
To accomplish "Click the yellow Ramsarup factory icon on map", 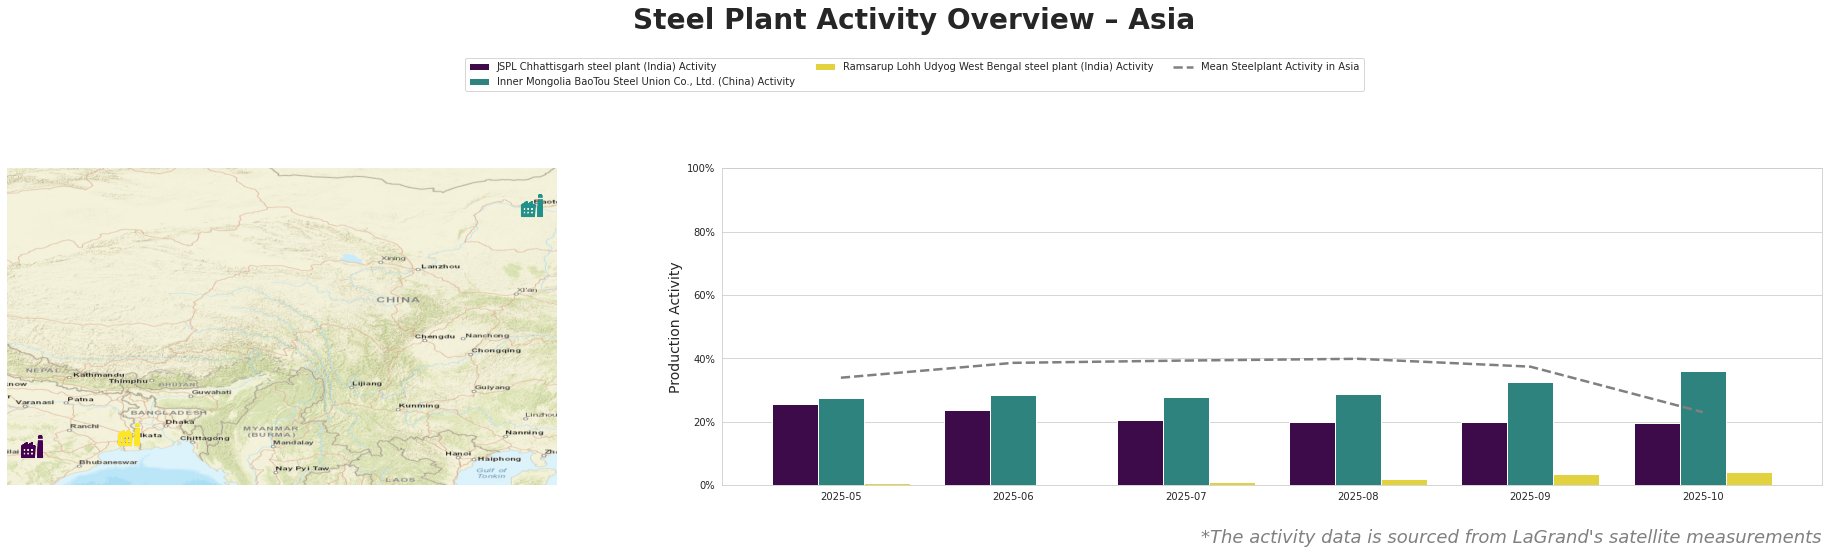I will click(x=128, y=437).
